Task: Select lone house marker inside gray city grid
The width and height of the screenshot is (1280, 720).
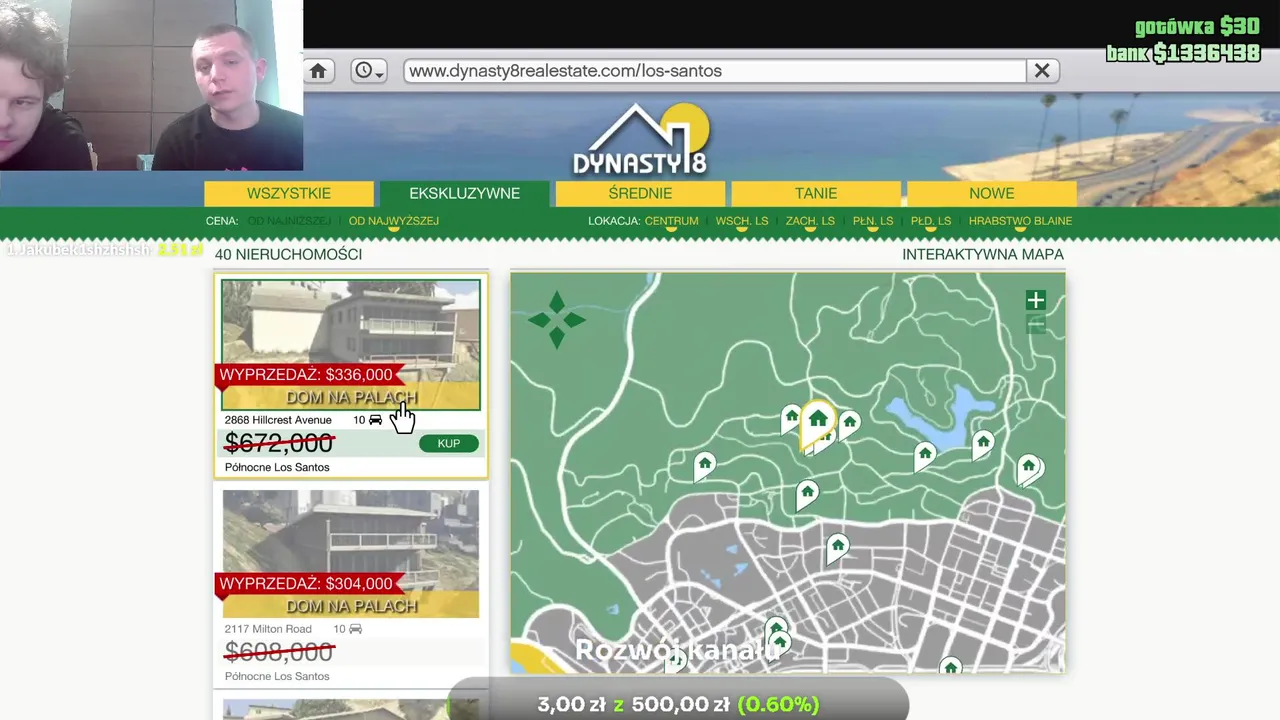Action: coord(837,546)
